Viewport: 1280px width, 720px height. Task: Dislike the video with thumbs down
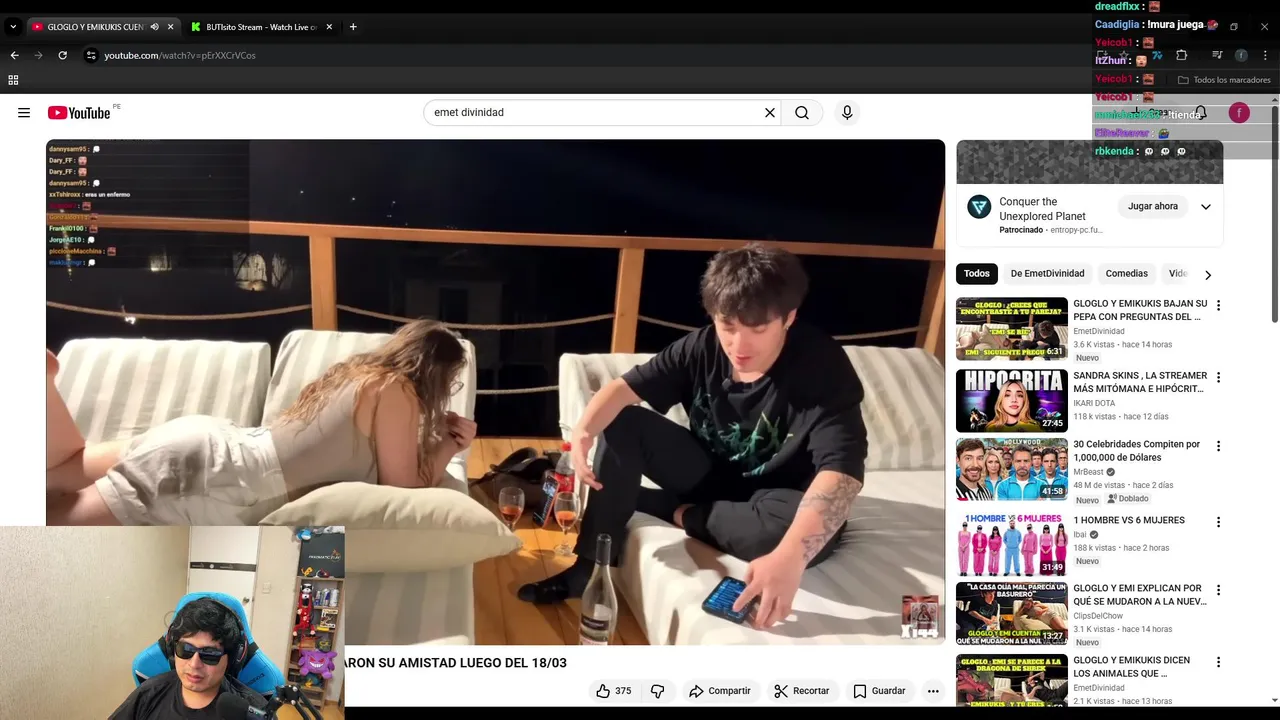(x=657, y=691)
